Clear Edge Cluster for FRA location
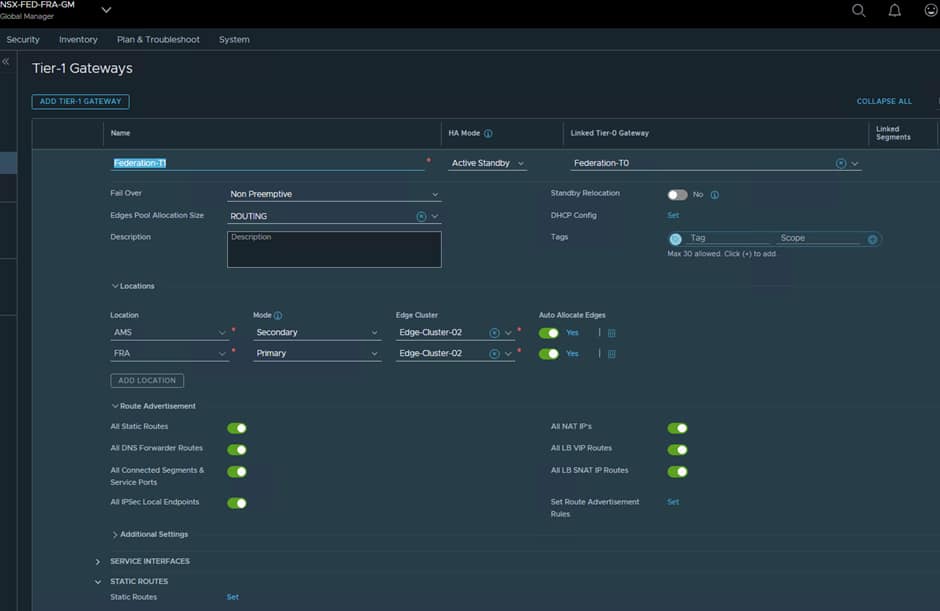Image resolution: width=940 pixels, height=611 pixels. [494, 354]
